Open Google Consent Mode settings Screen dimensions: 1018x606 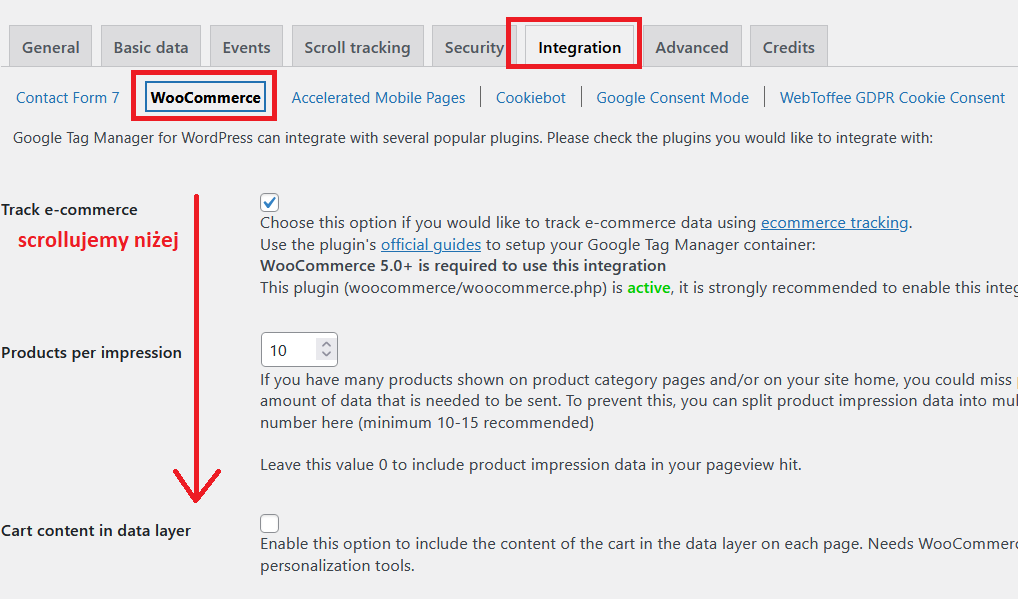point(672,97)
